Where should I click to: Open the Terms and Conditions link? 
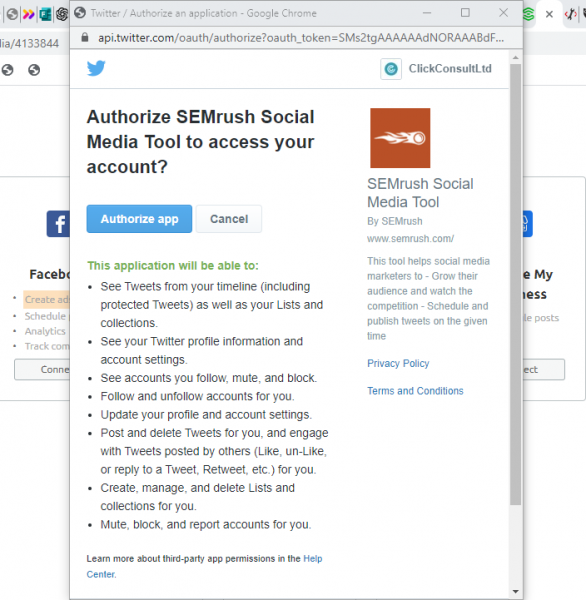click(415, 391)
